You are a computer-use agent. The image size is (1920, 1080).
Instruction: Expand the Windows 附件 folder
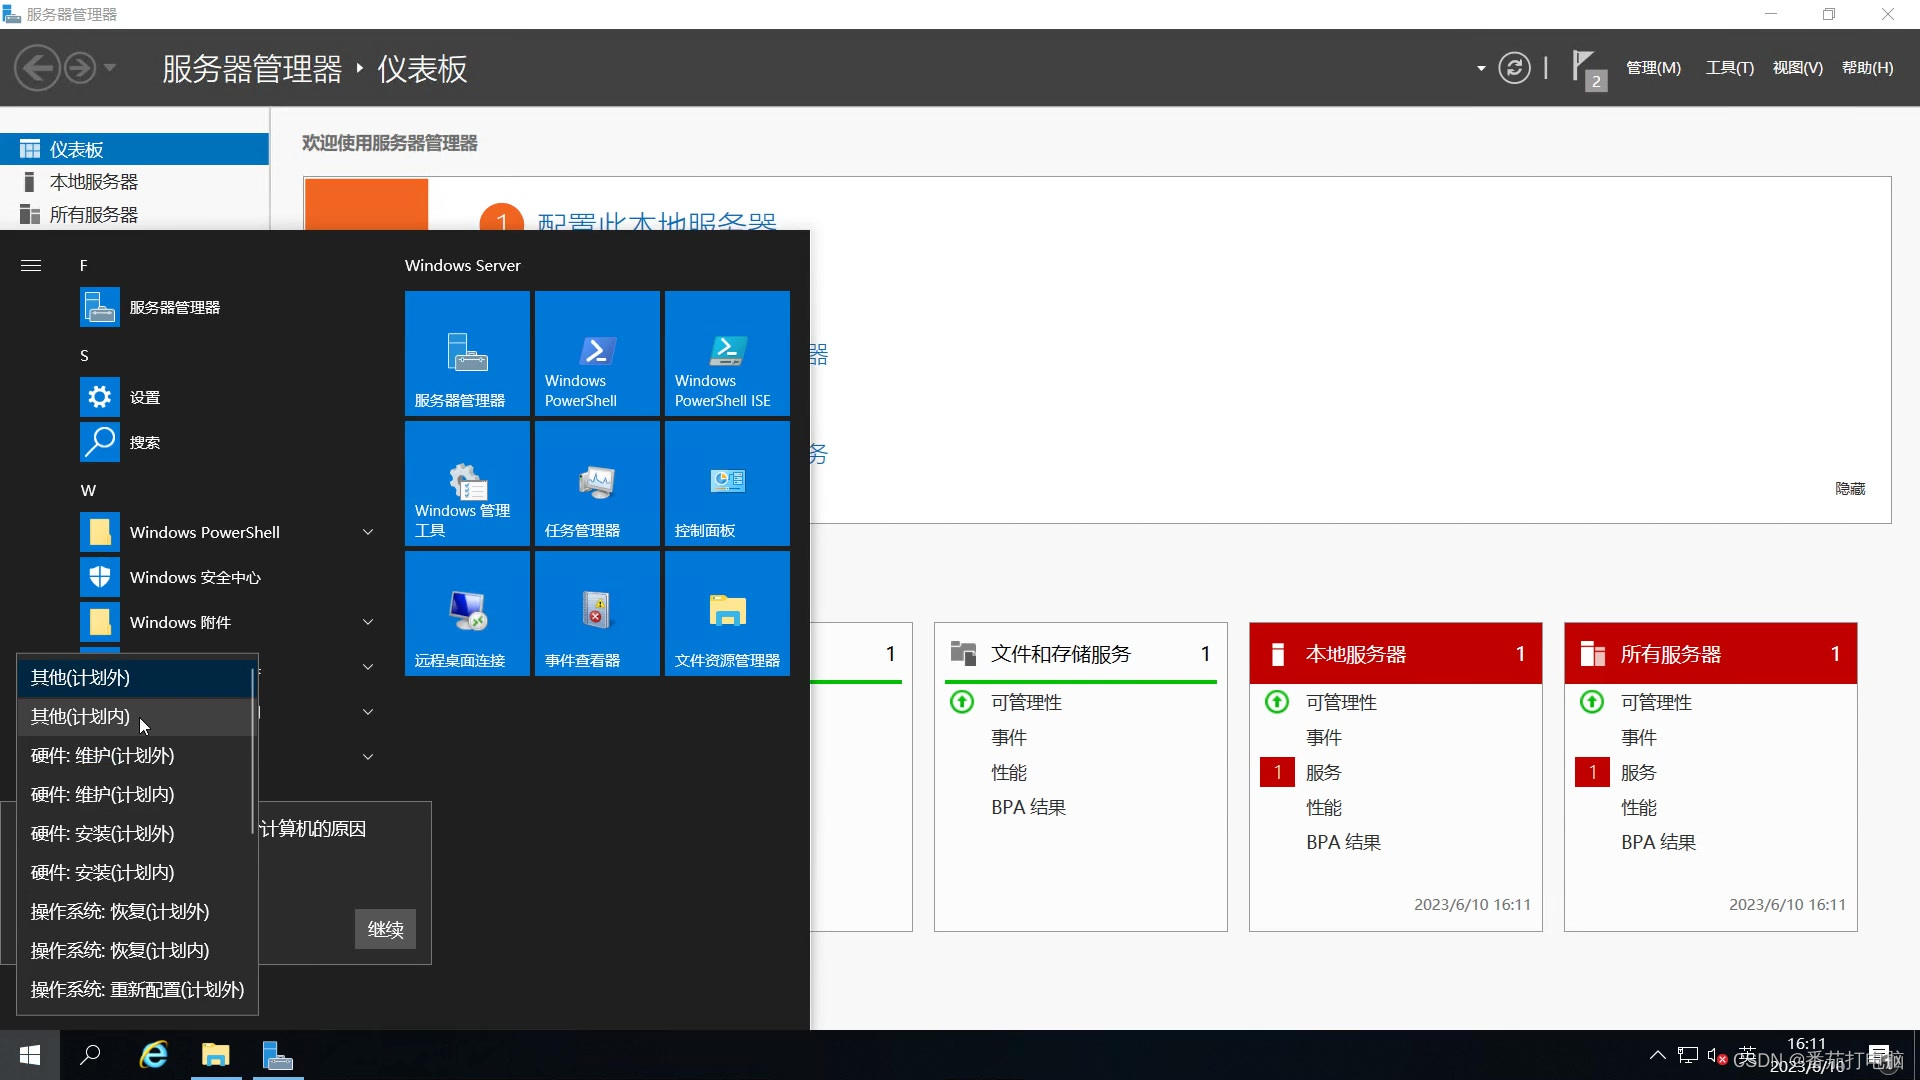368,622
